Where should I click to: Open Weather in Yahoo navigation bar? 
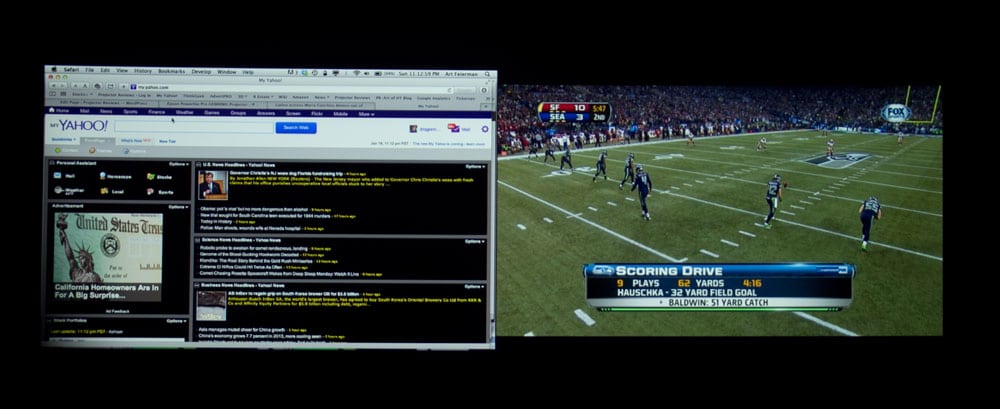[184, 112]
